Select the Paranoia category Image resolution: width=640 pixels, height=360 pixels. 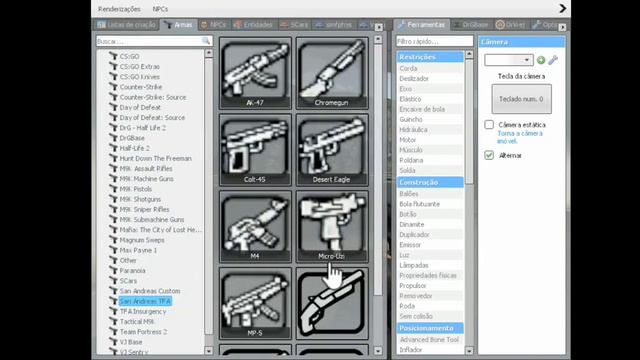click(x=132, y=271)
